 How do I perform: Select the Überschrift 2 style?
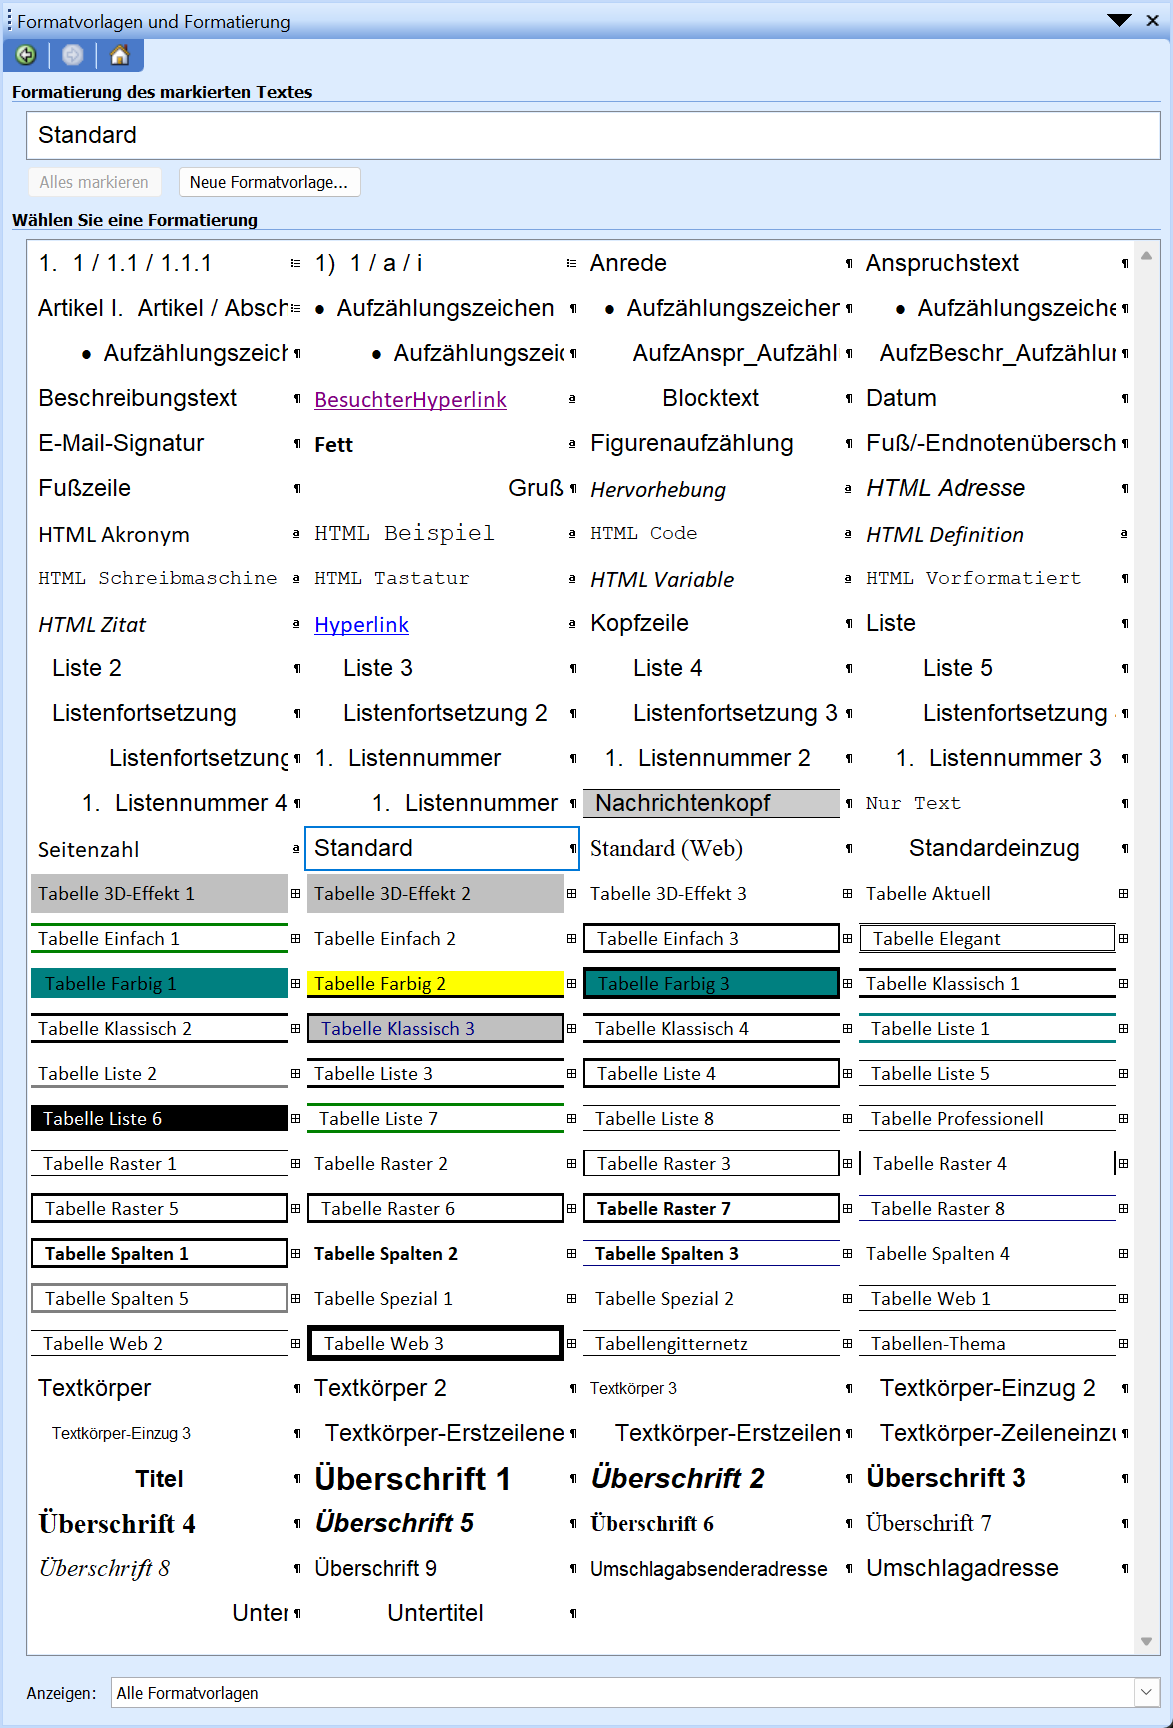point(677,1478)
